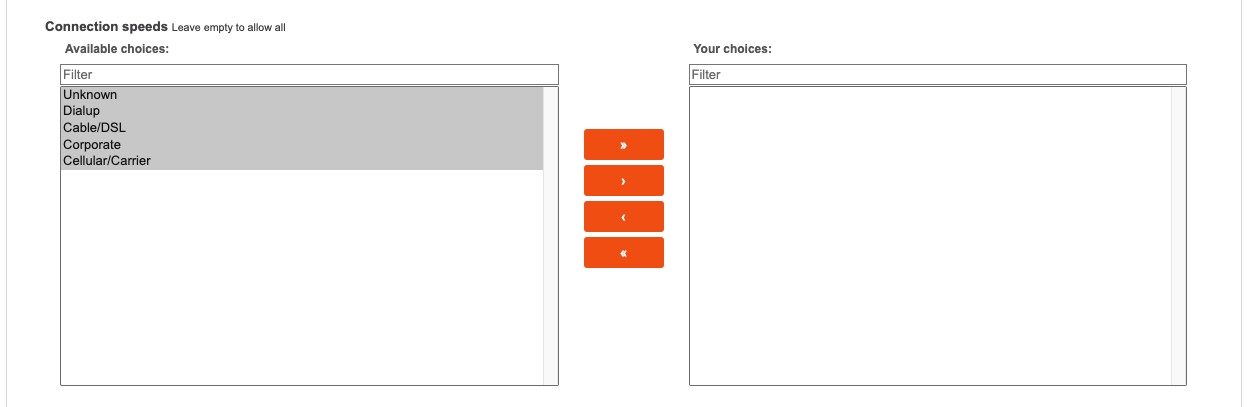The width and height of the screenshot is (1248, 407).
Task: Click the "Available choices:" label
Action: click(117, 49)
